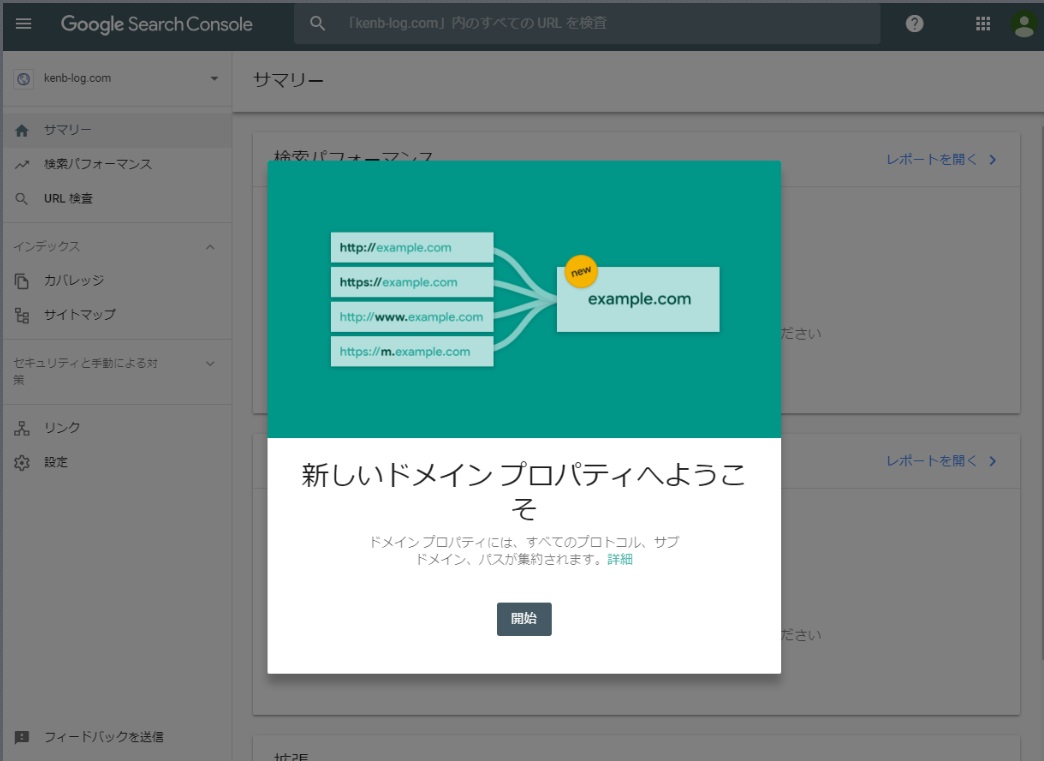Collapse the インデックス section chevron
The width and height of the screenshot is (1044, 761).
click(211, 245)
